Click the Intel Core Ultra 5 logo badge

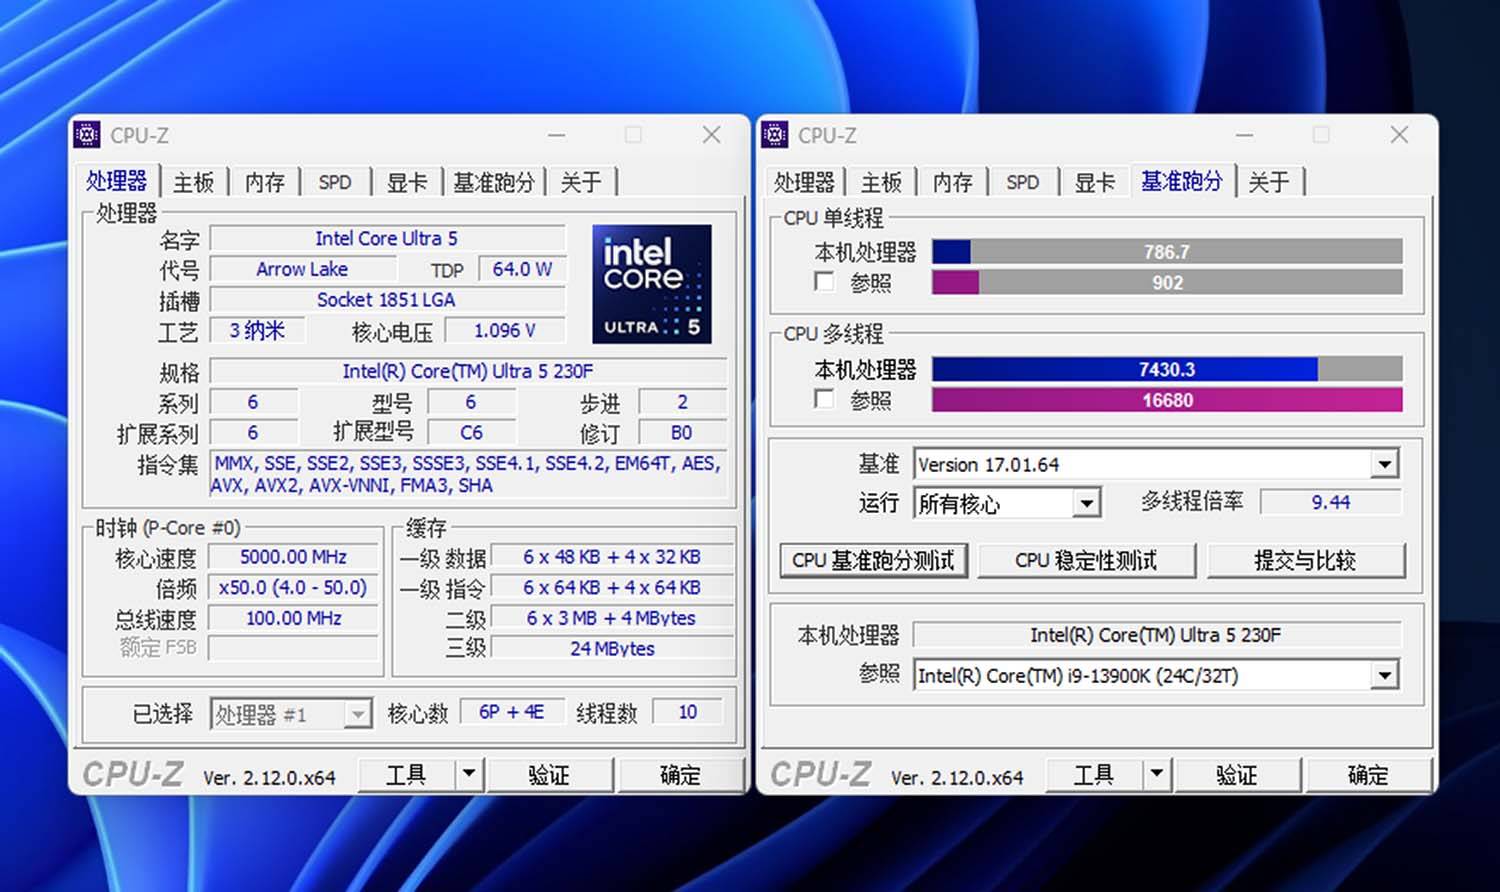652,283
